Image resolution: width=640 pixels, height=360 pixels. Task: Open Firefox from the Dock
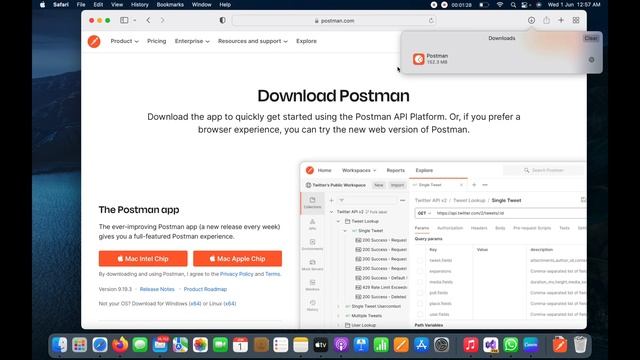click(x=120, y=345)
